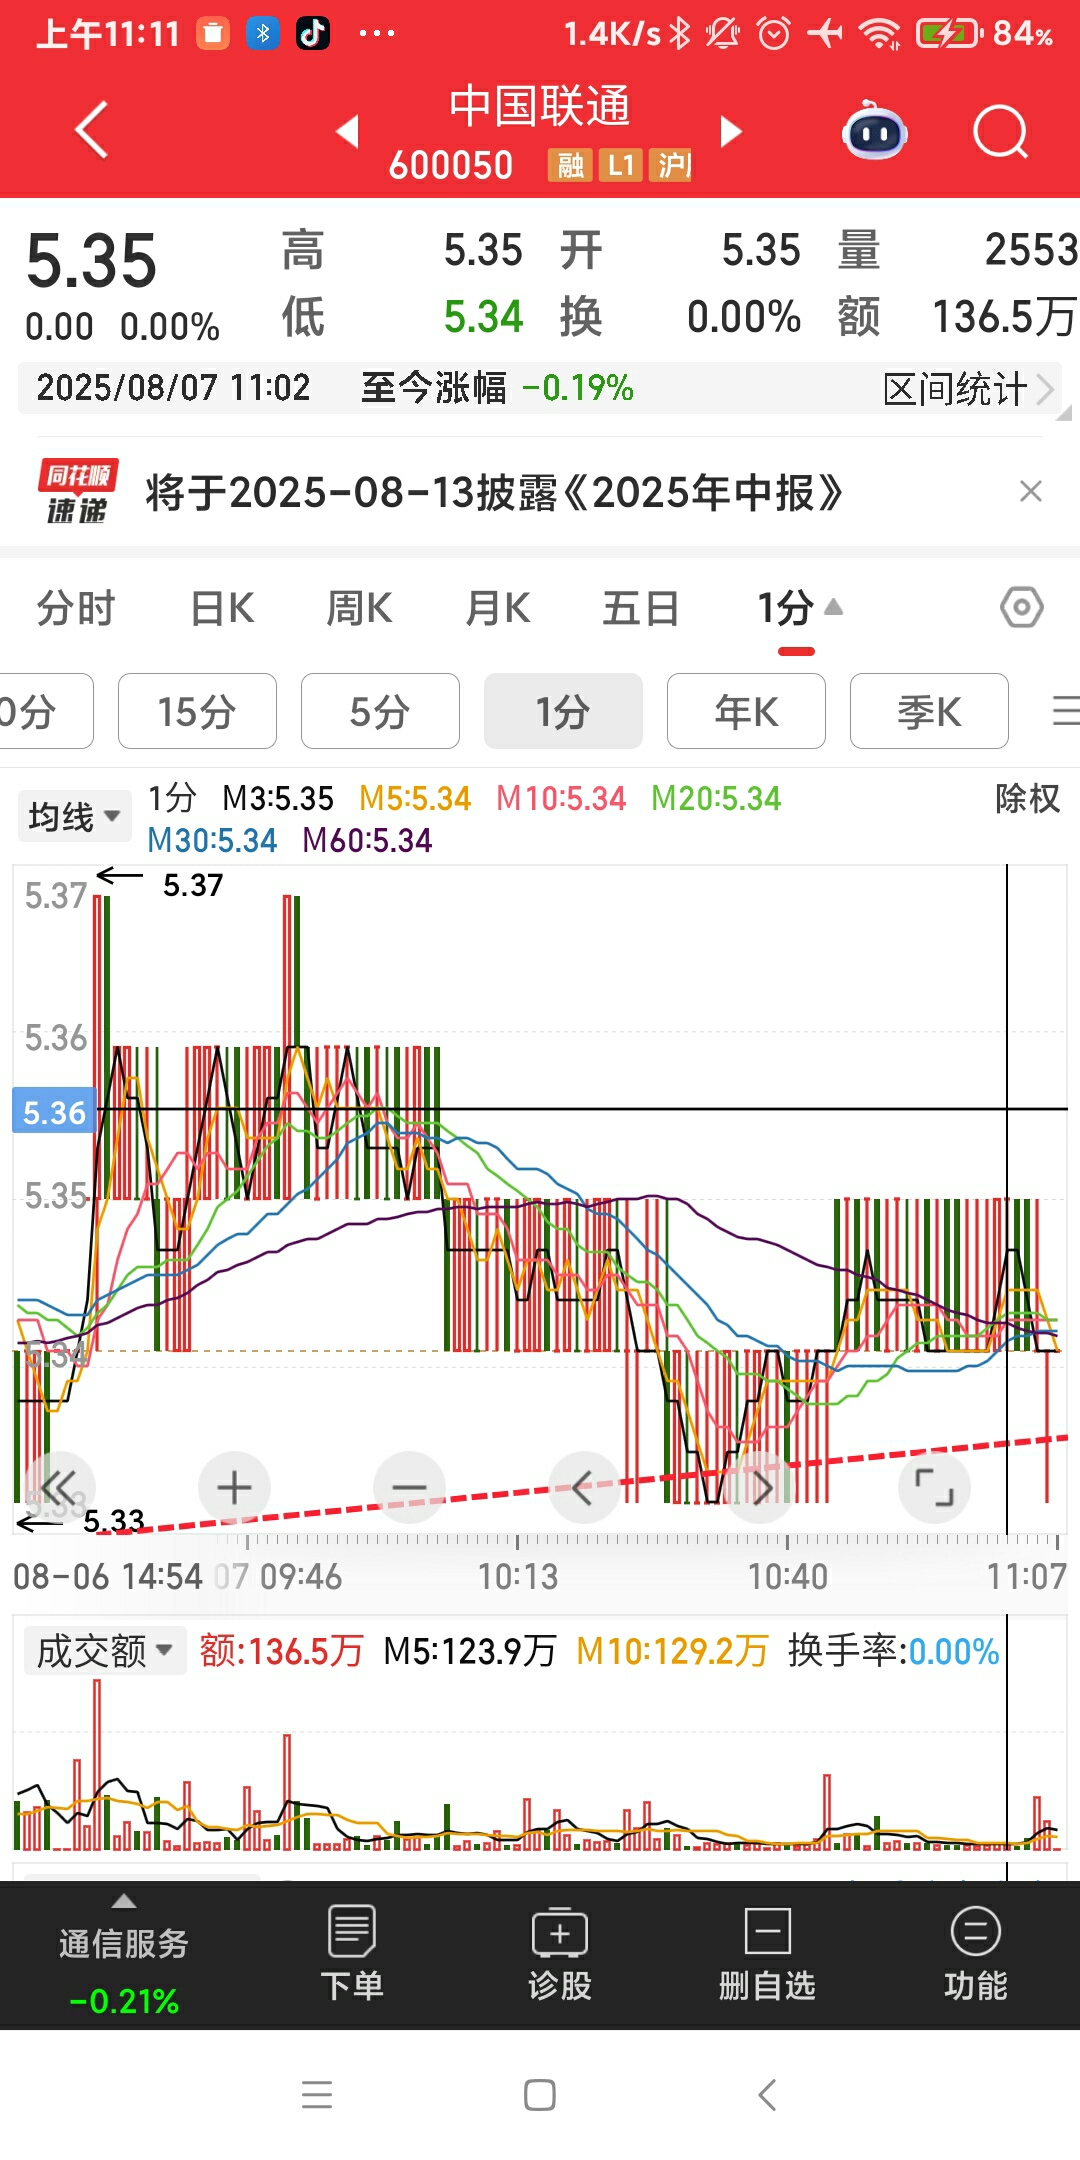Viewport: 1080px width, 2160px height.
Task: Tap 删自选 remove from watchlist icon
Action: 767,1953
